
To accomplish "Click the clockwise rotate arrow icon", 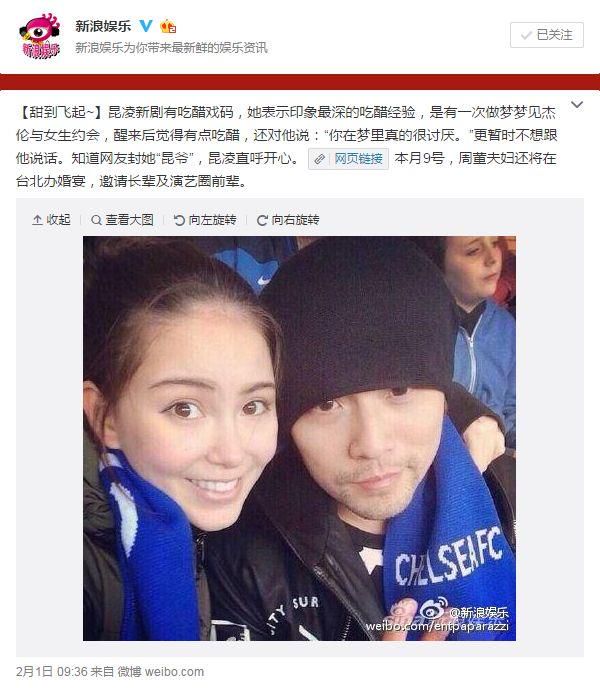I will pos(262,220).
